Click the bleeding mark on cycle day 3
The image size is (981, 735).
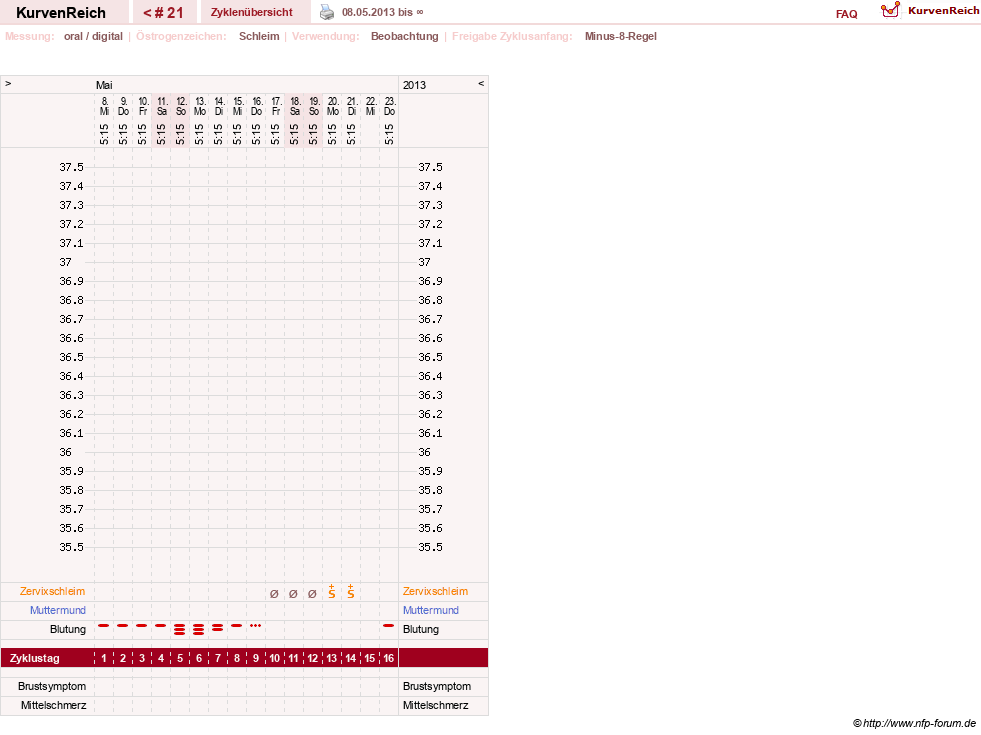pos(142,626)
